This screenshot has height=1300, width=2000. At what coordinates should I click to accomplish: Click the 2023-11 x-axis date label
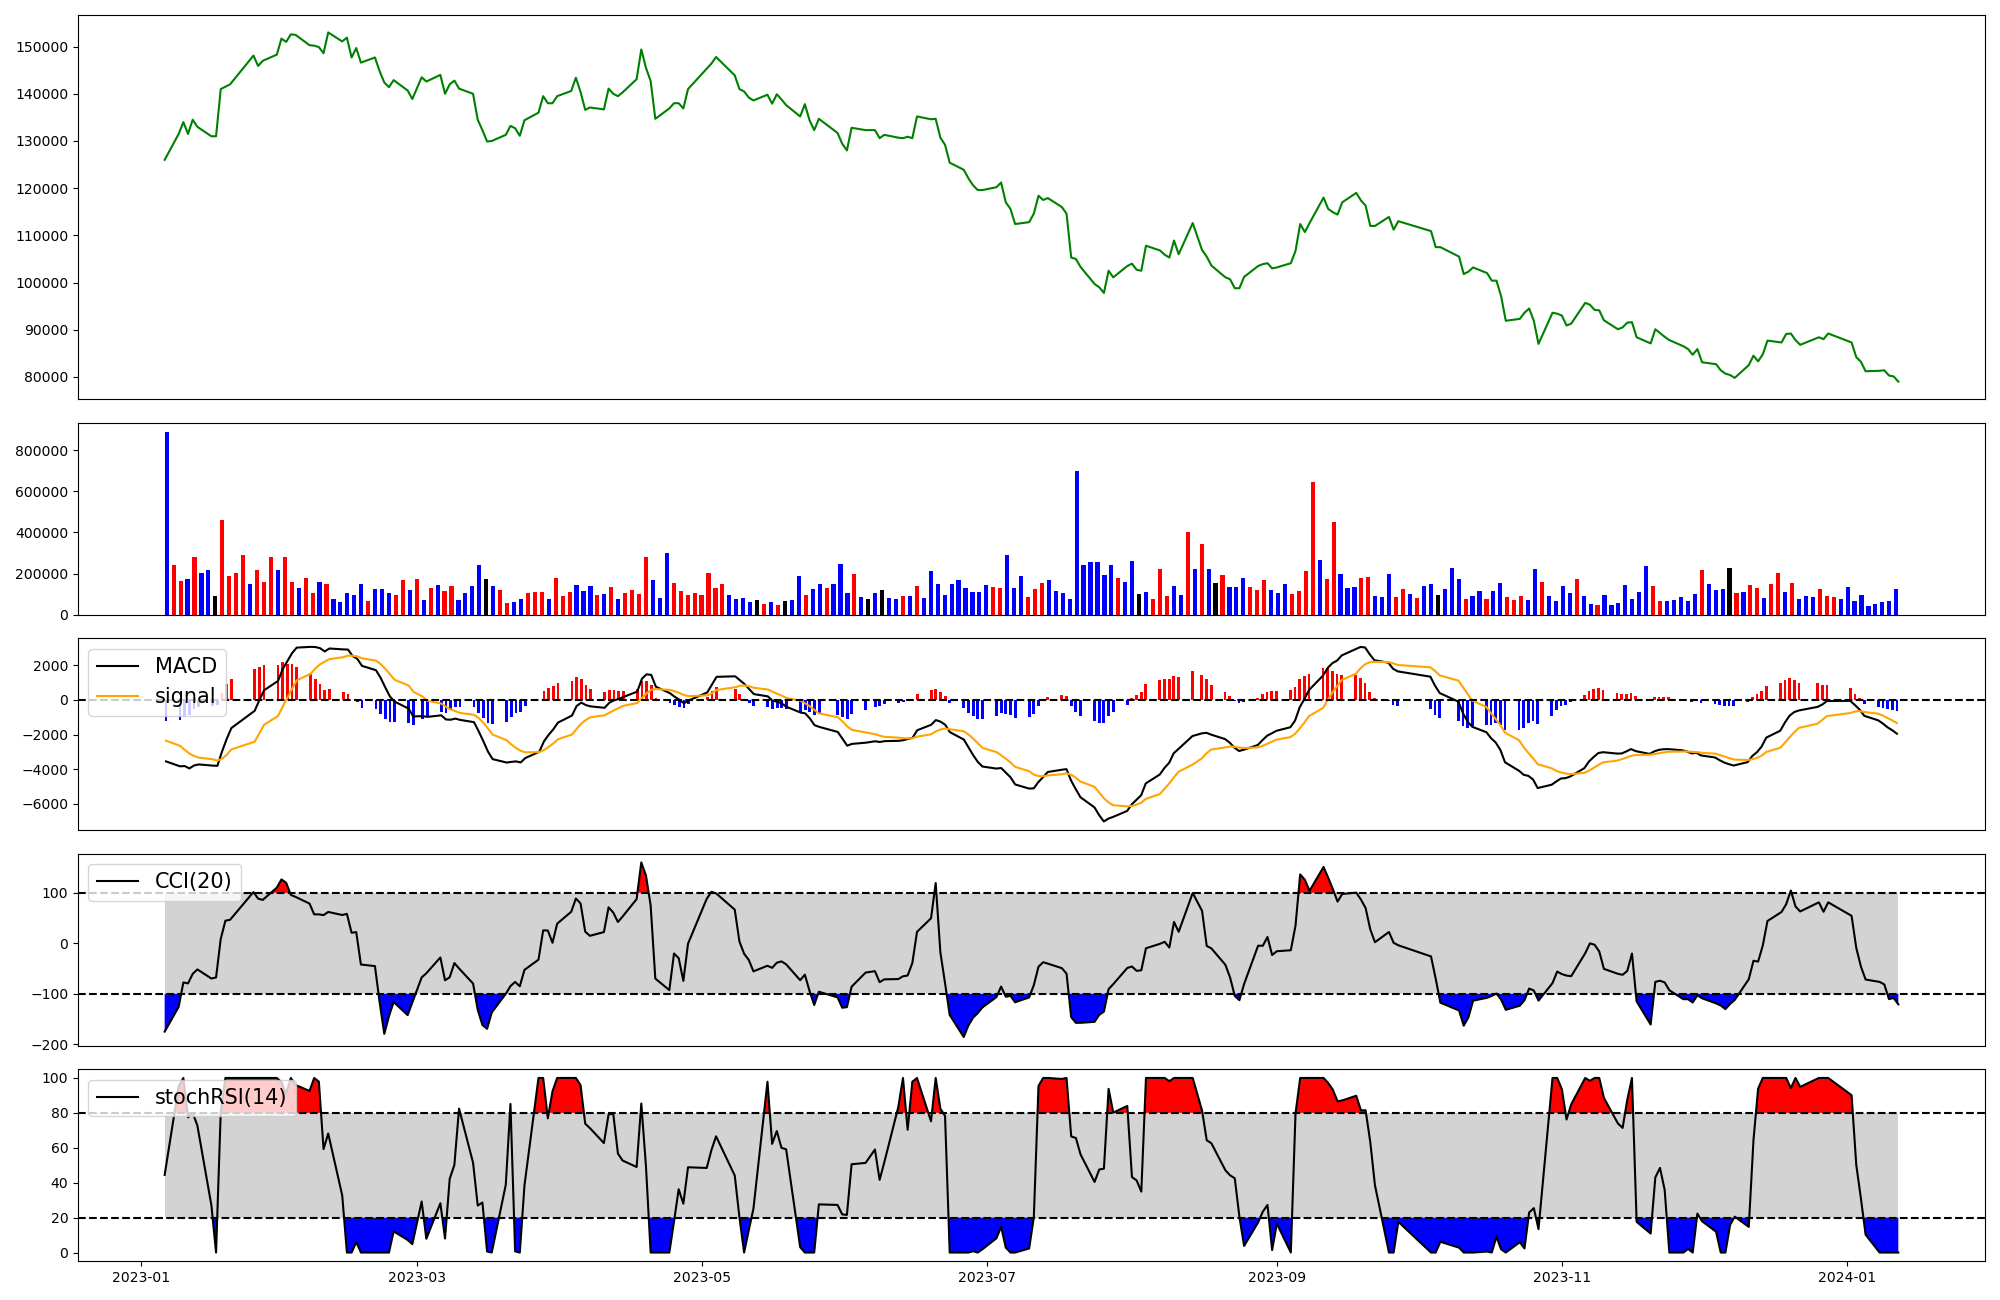pyautogui.click(x=1562, y=1277)
